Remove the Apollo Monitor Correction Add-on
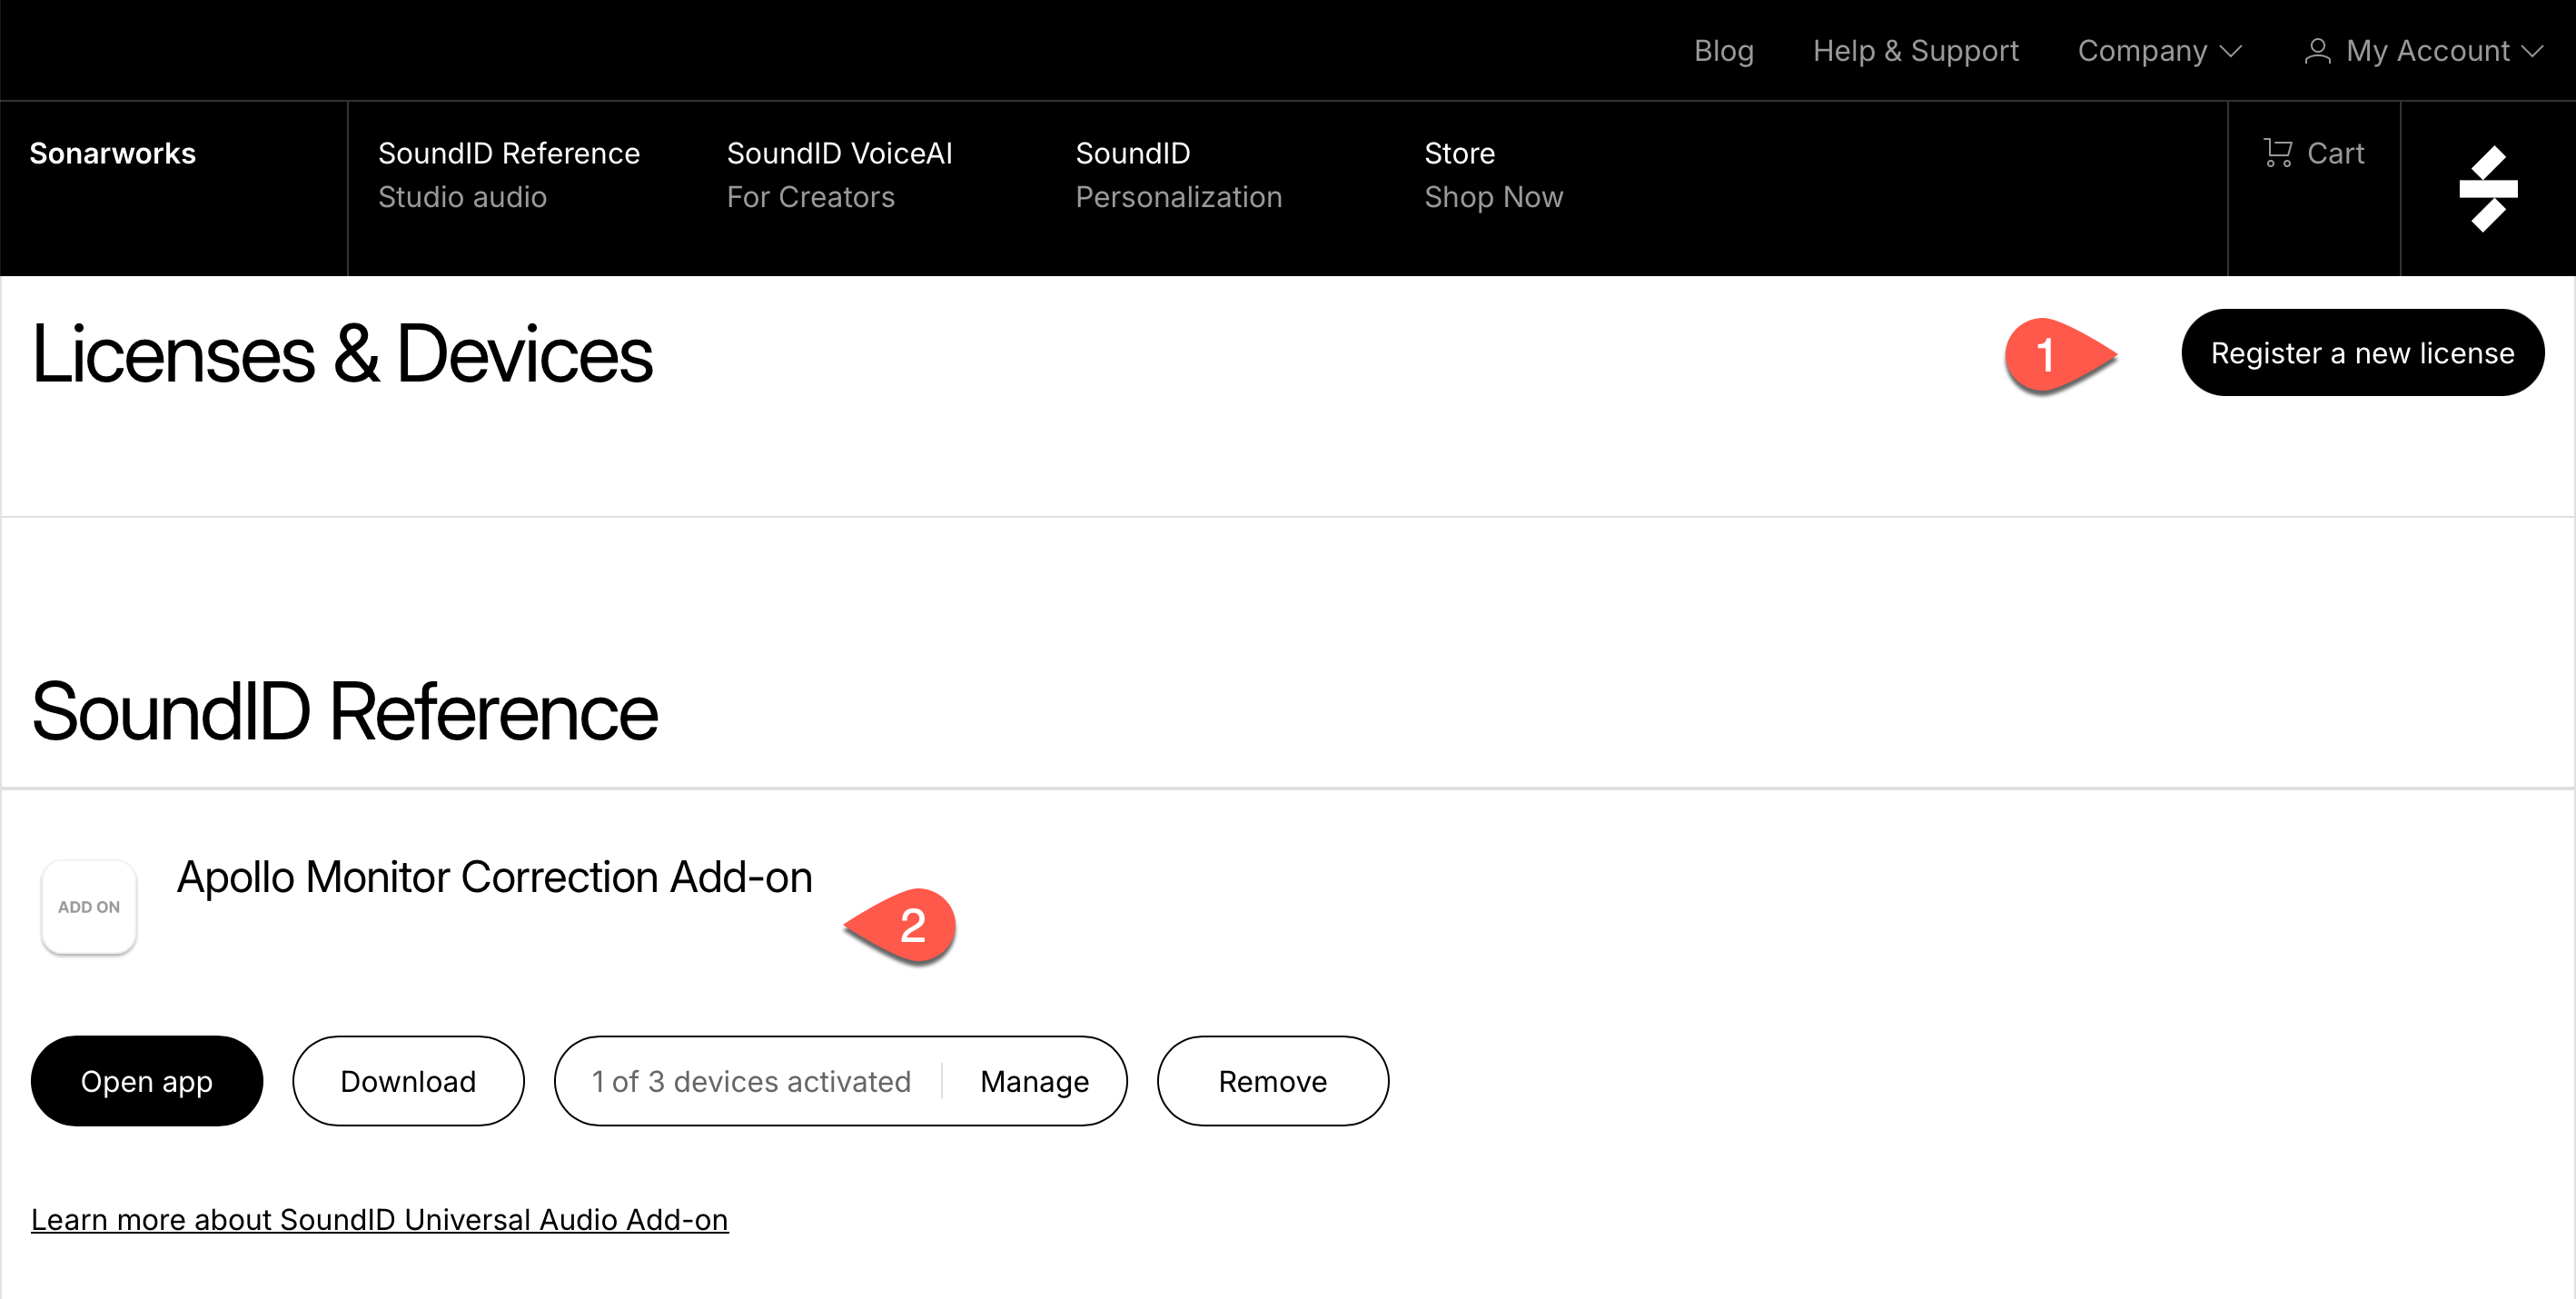The image size is (2576, 1299). coord(1272,1081)
